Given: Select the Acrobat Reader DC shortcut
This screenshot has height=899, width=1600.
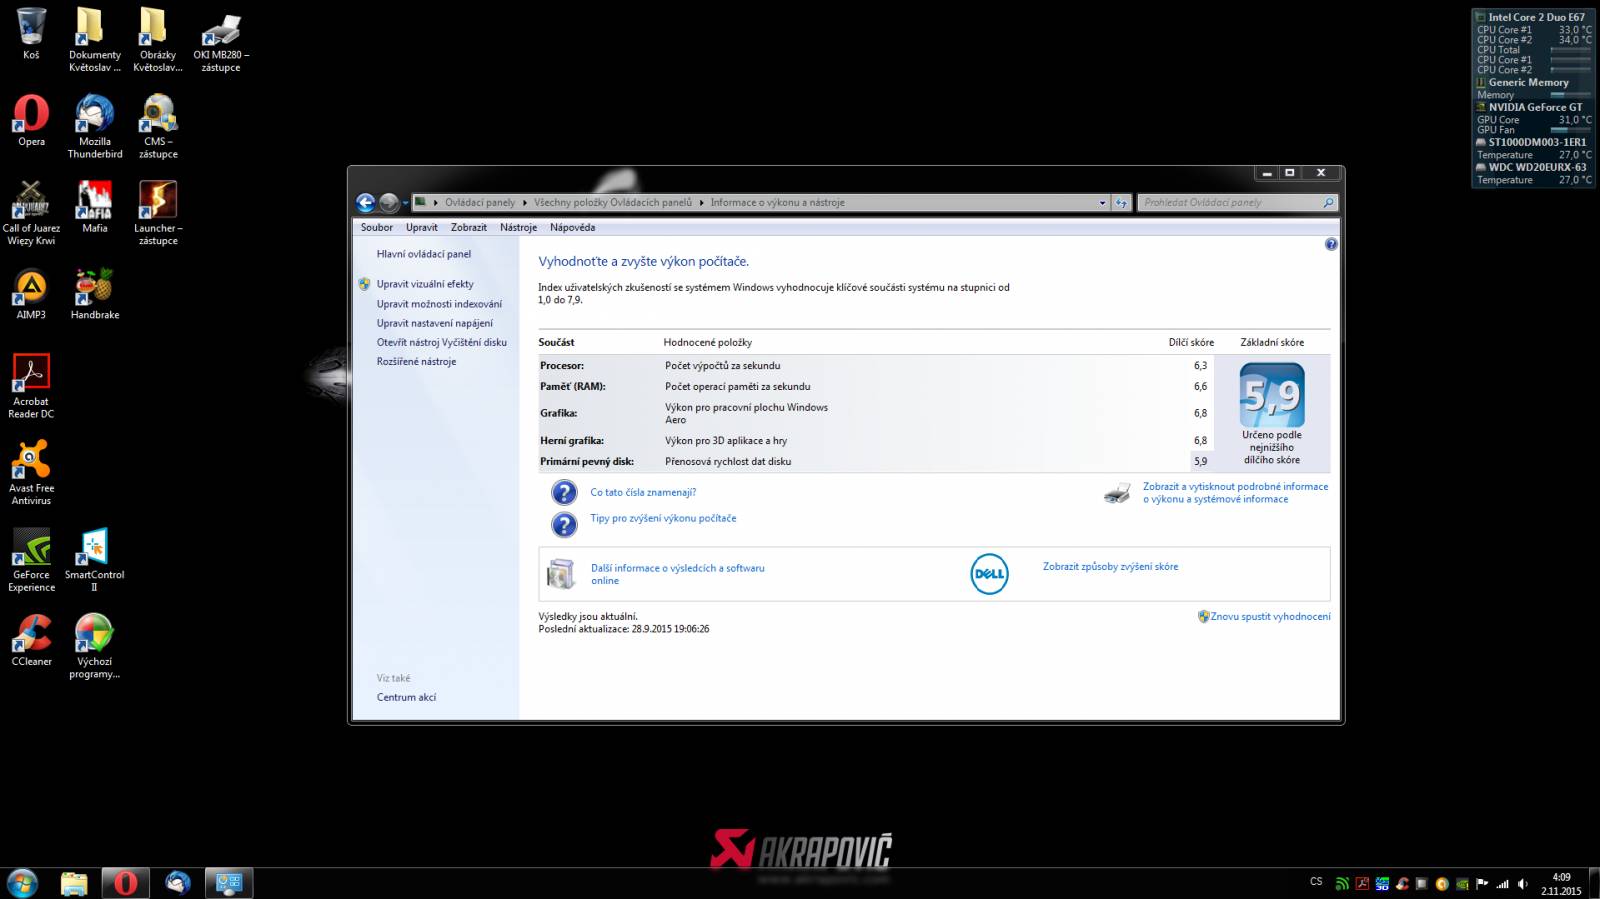Looking at the screenshot, I should tap(31, 386).
